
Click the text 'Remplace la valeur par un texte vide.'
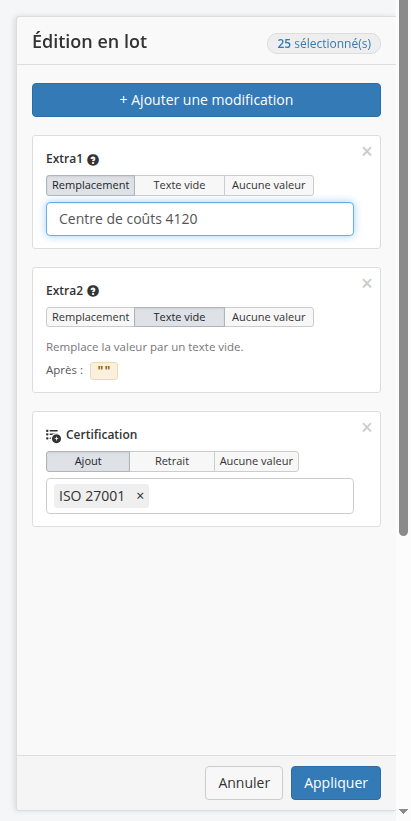click(145, 347)
